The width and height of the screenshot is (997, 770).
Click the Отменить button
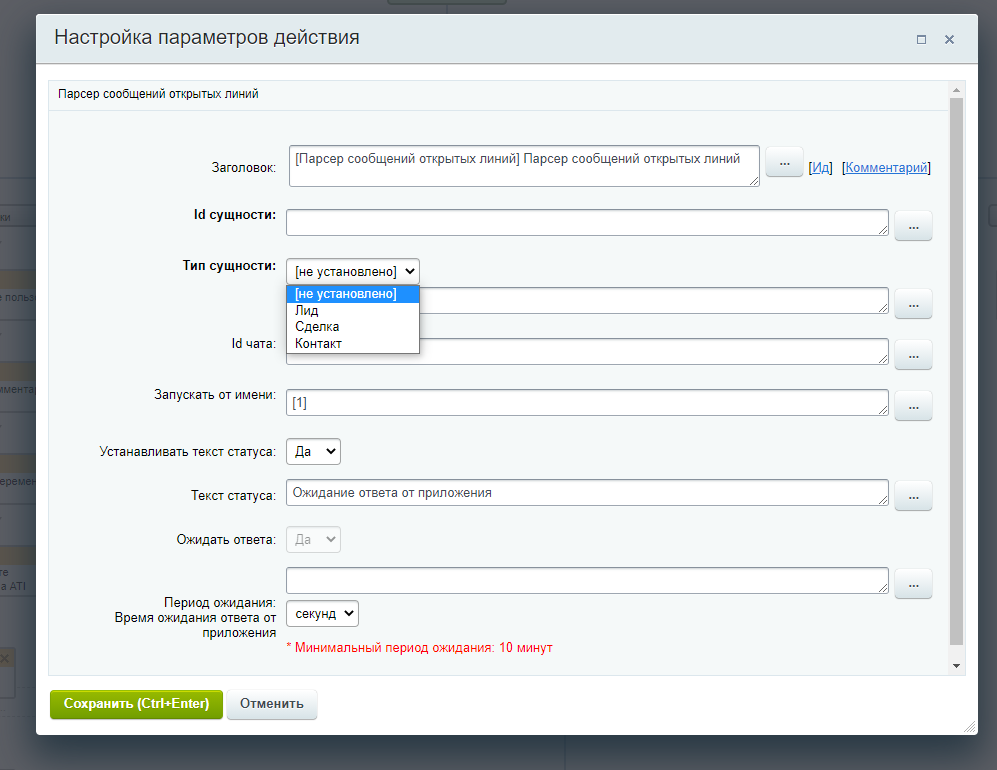(x=272, y=703)
